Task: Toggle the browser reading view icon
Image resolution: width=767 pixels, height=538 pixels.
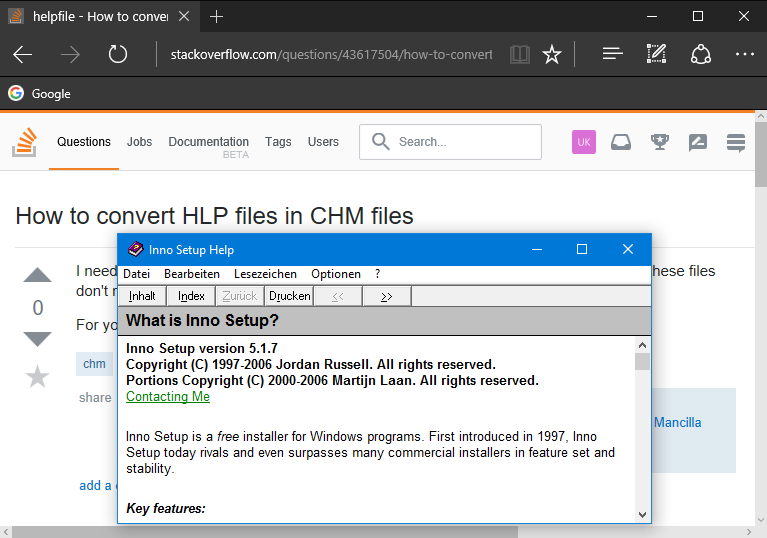Action: [519, 54]
